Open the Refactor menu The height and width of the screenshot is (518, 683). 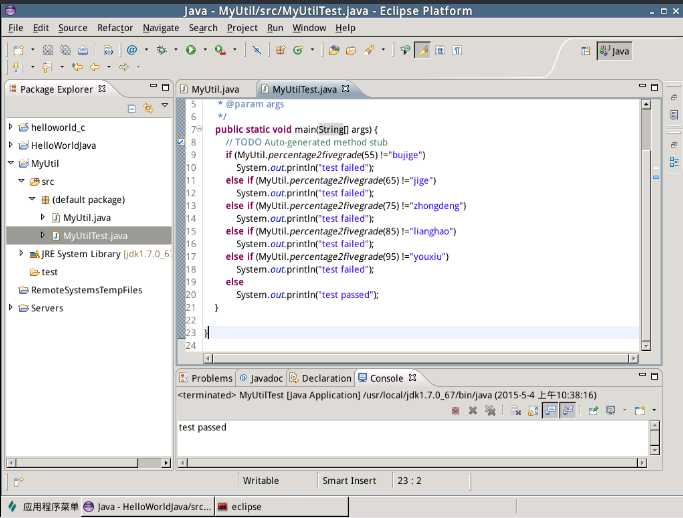115,28
